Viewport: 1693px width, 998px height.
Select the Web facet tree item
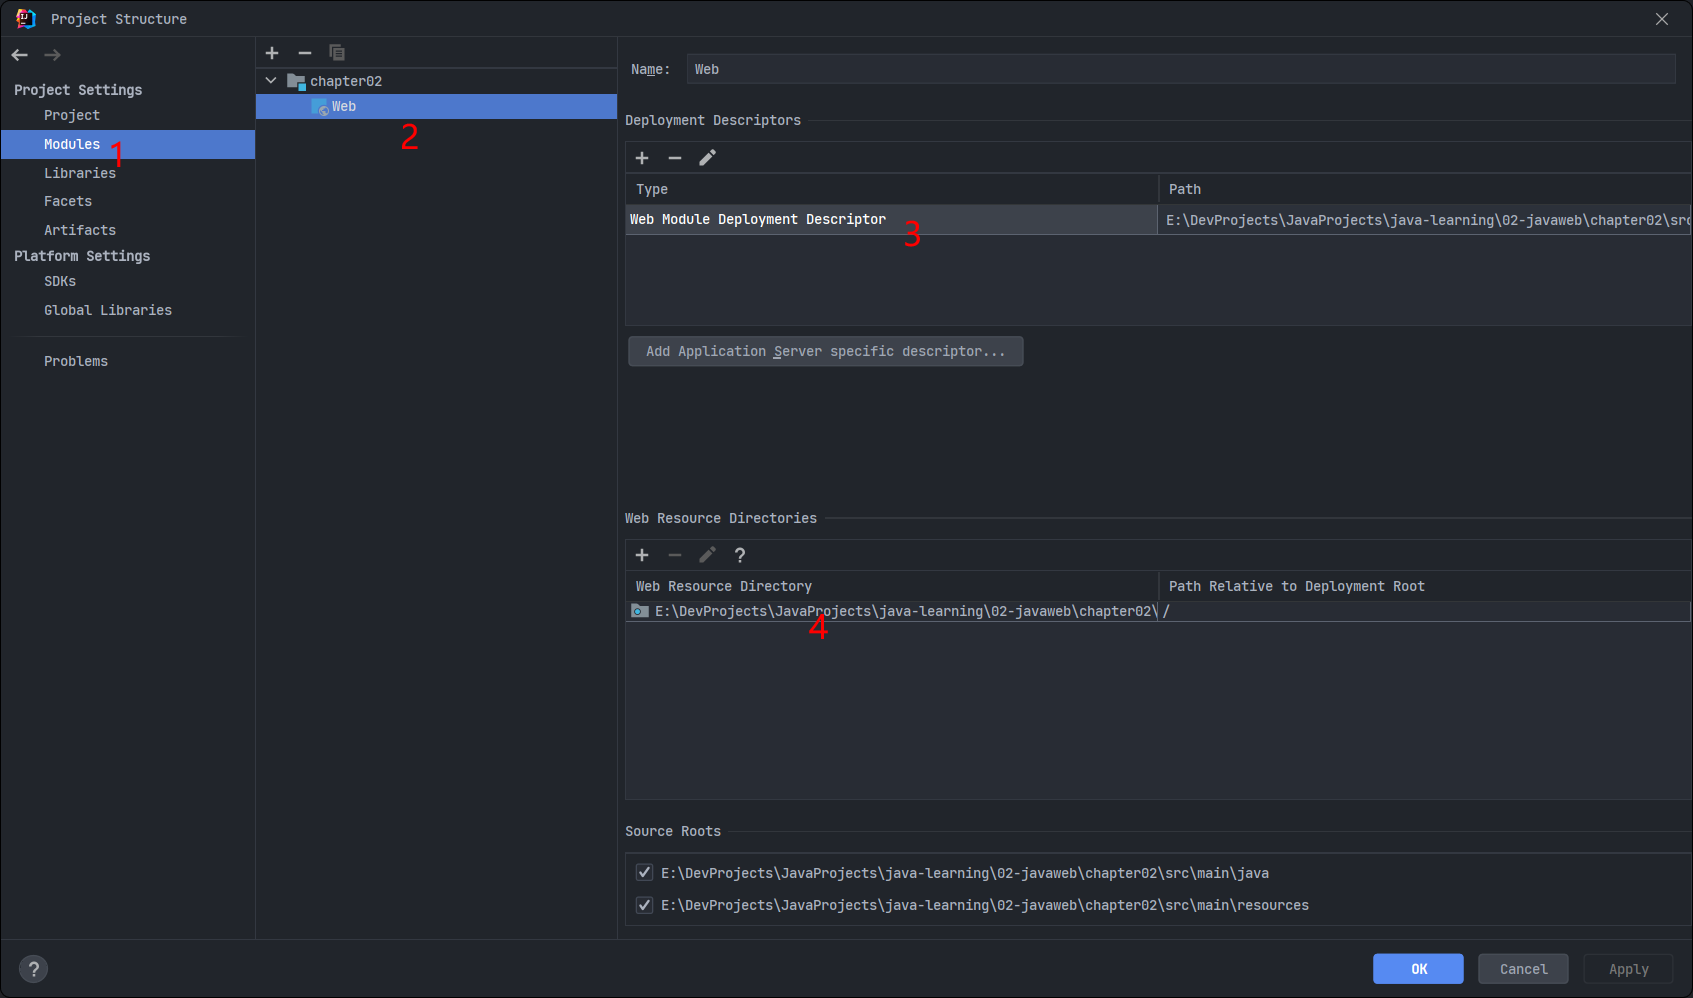[437, 107]
